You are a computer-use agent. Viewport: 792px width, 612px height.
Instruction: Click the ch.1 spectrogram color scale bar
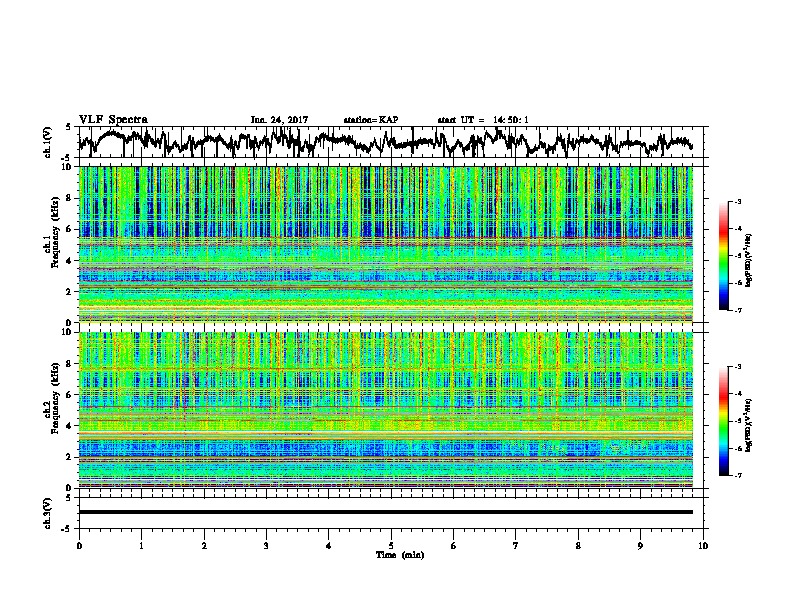pyautogui.click(x=723, y=256)
